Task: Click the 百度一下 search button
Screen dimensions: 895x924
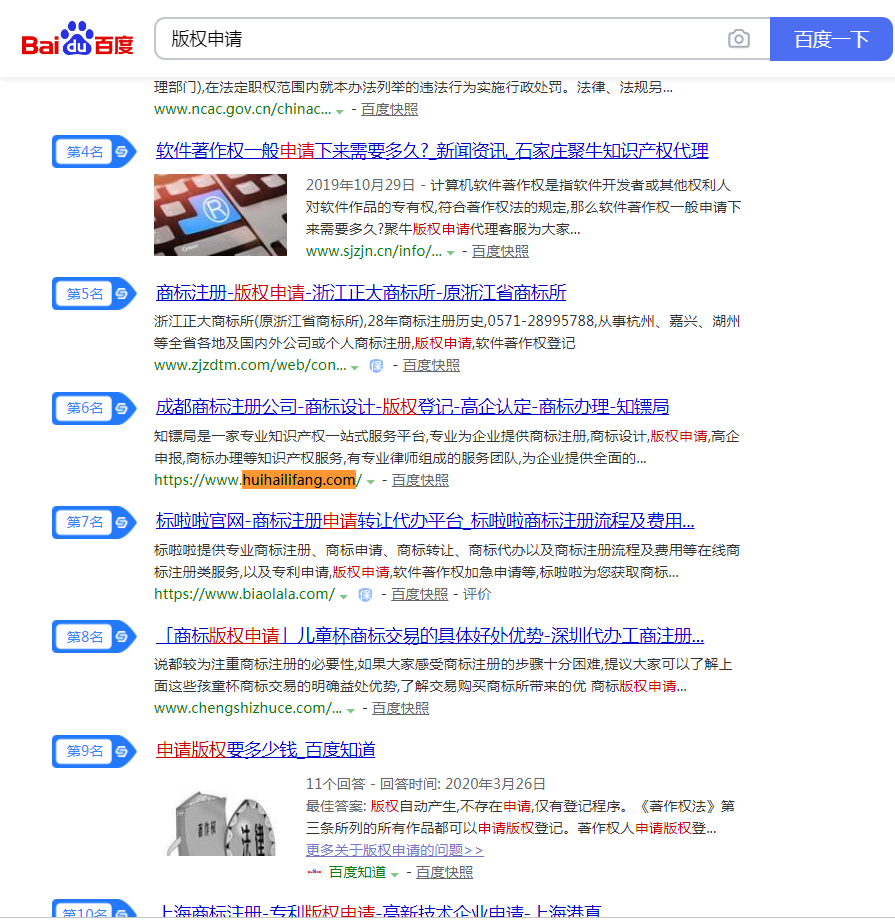Action: click(x=831, y=39)
